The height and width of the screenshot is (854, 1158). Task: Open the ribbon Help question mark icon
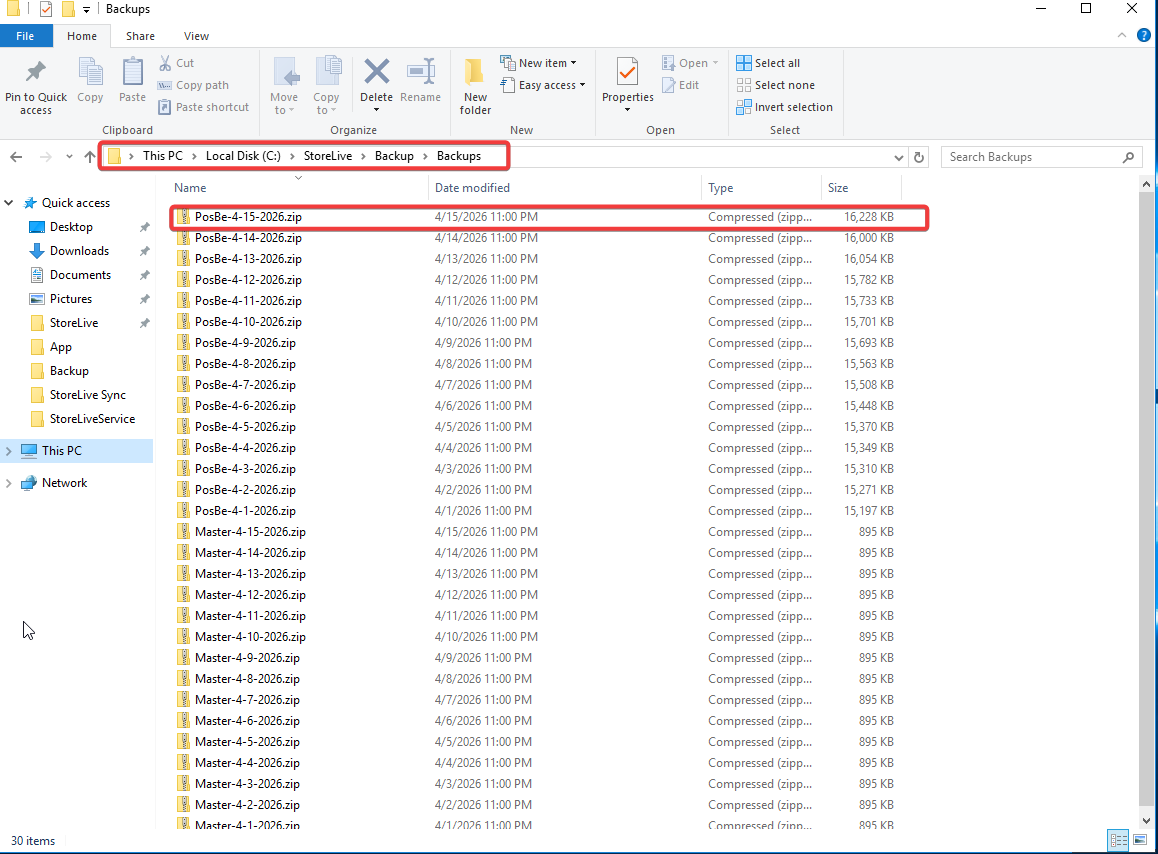pyautogui.click(x=1144, y=36)
